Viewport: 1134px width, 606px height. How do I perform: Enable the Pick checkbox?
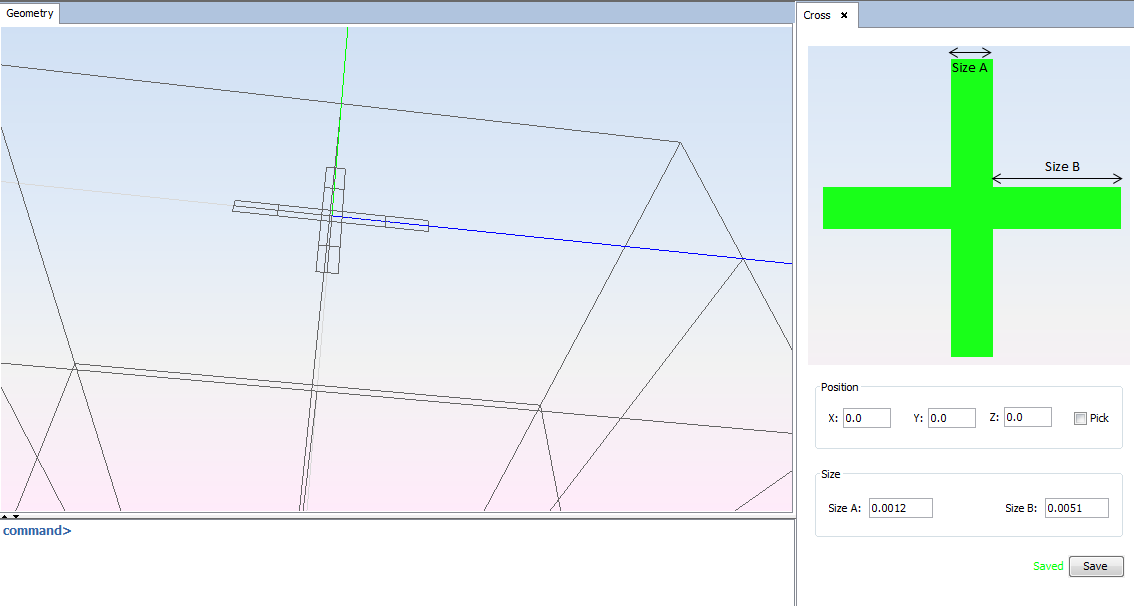point(1080,418)
